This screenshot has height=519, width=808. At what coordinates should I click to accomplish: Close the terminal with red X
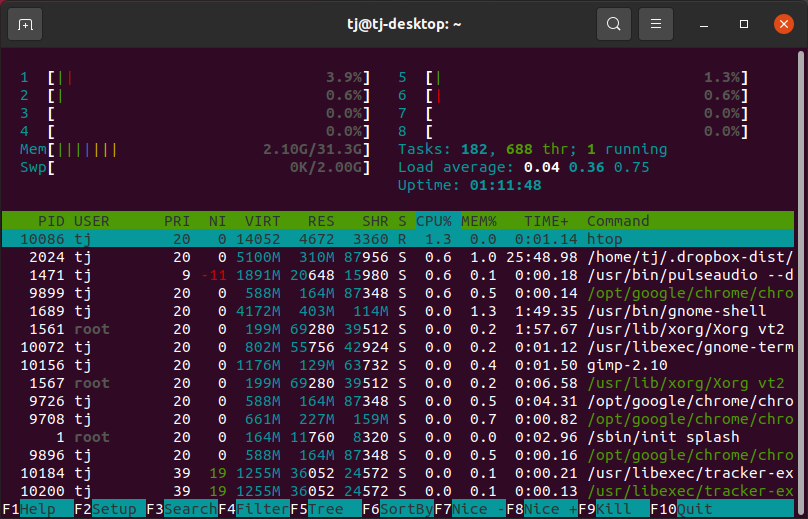click(784, 24)
